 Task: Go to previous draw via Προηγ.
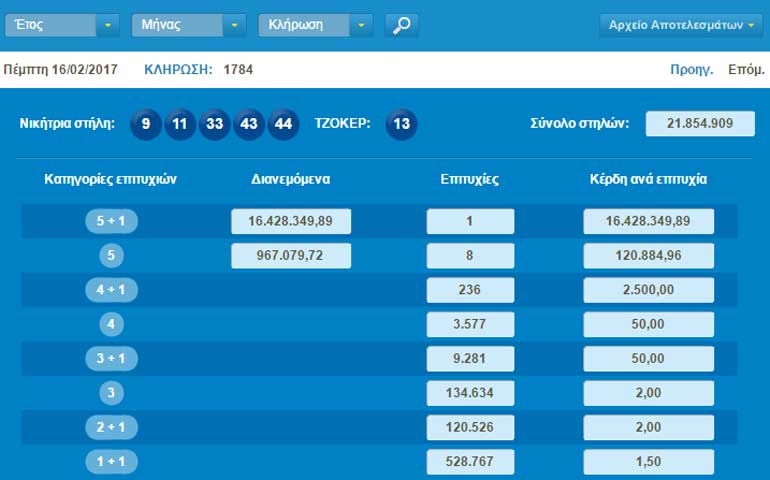click(x=691, y=70)
